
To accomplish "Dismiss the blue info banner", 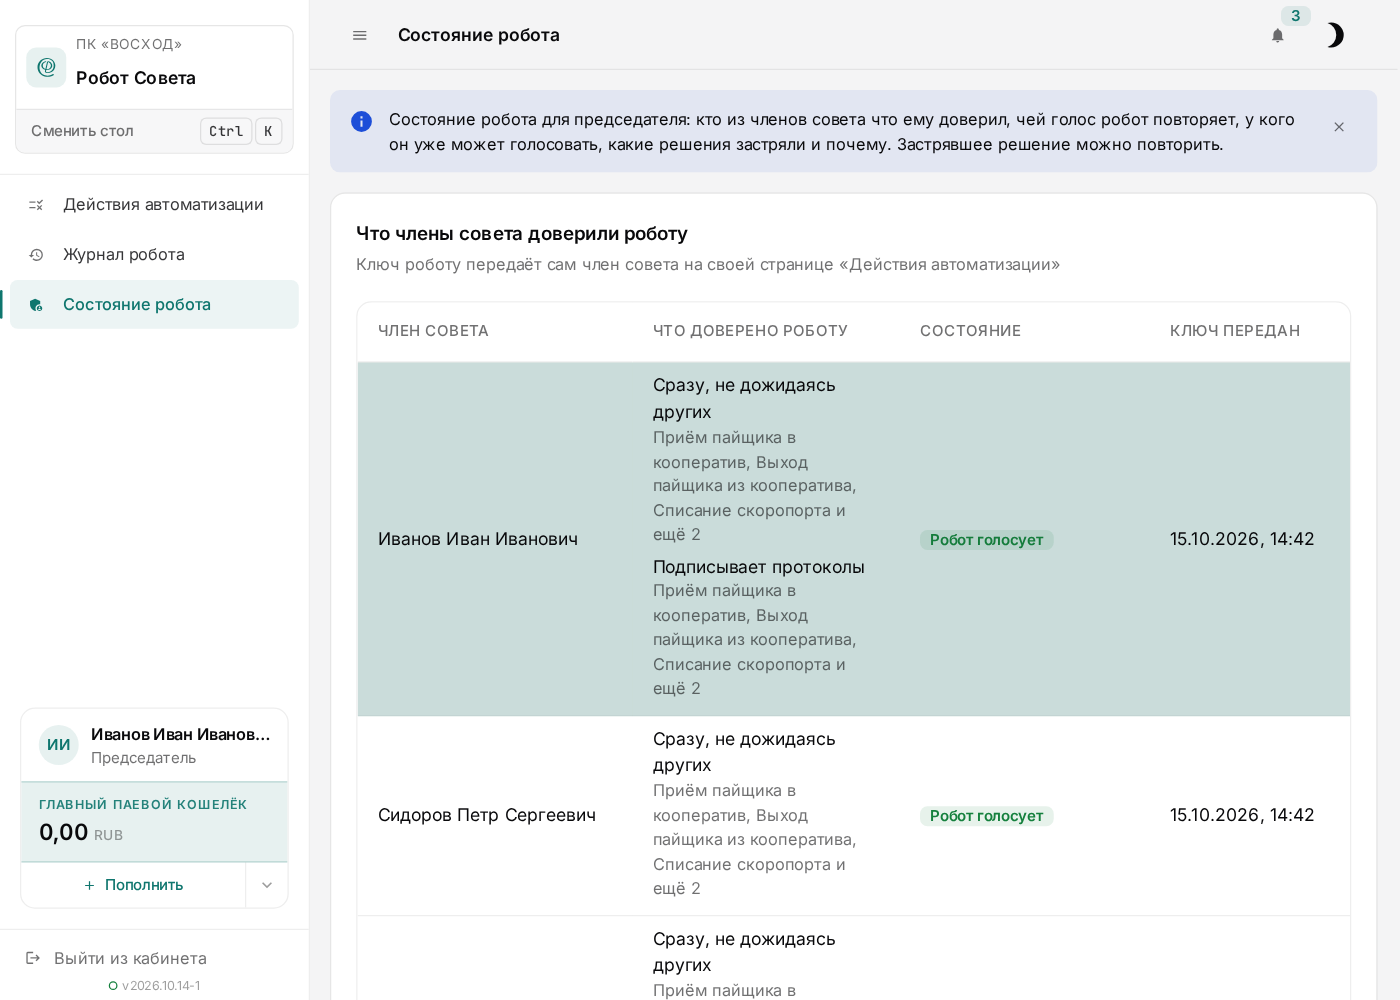I will [1339, 127].
